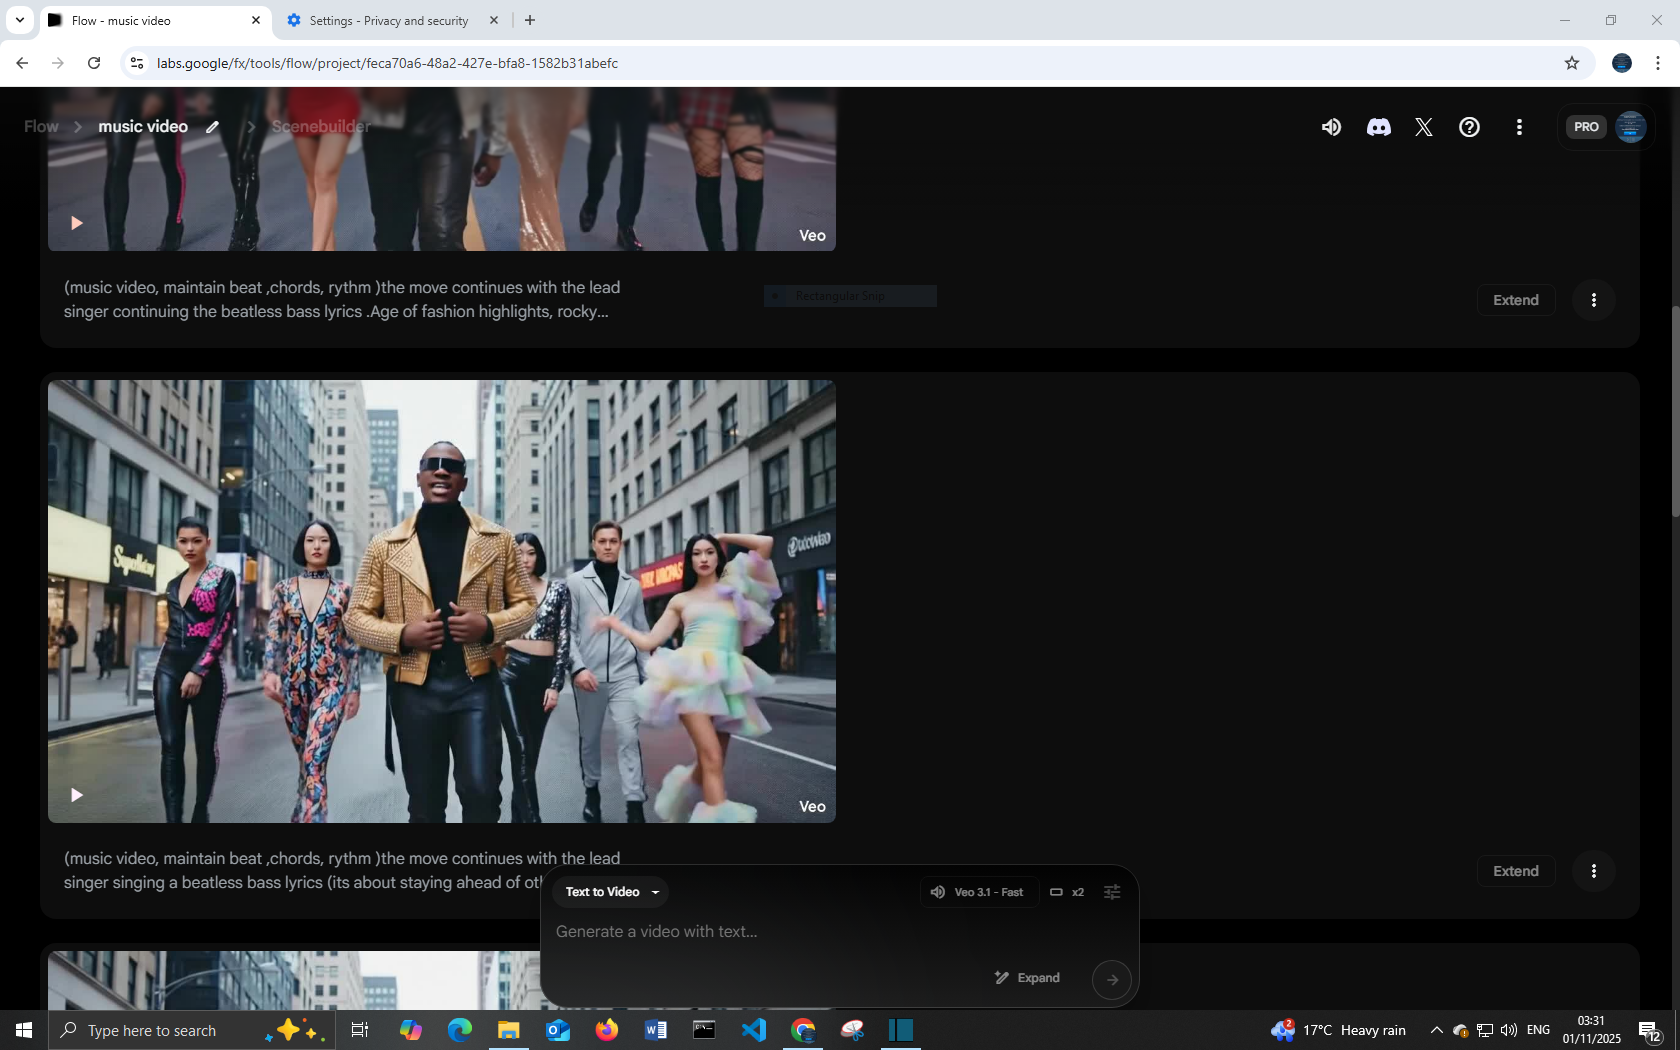
Task: Edit project name with pencil icon
Action: [x=213, y=127]
